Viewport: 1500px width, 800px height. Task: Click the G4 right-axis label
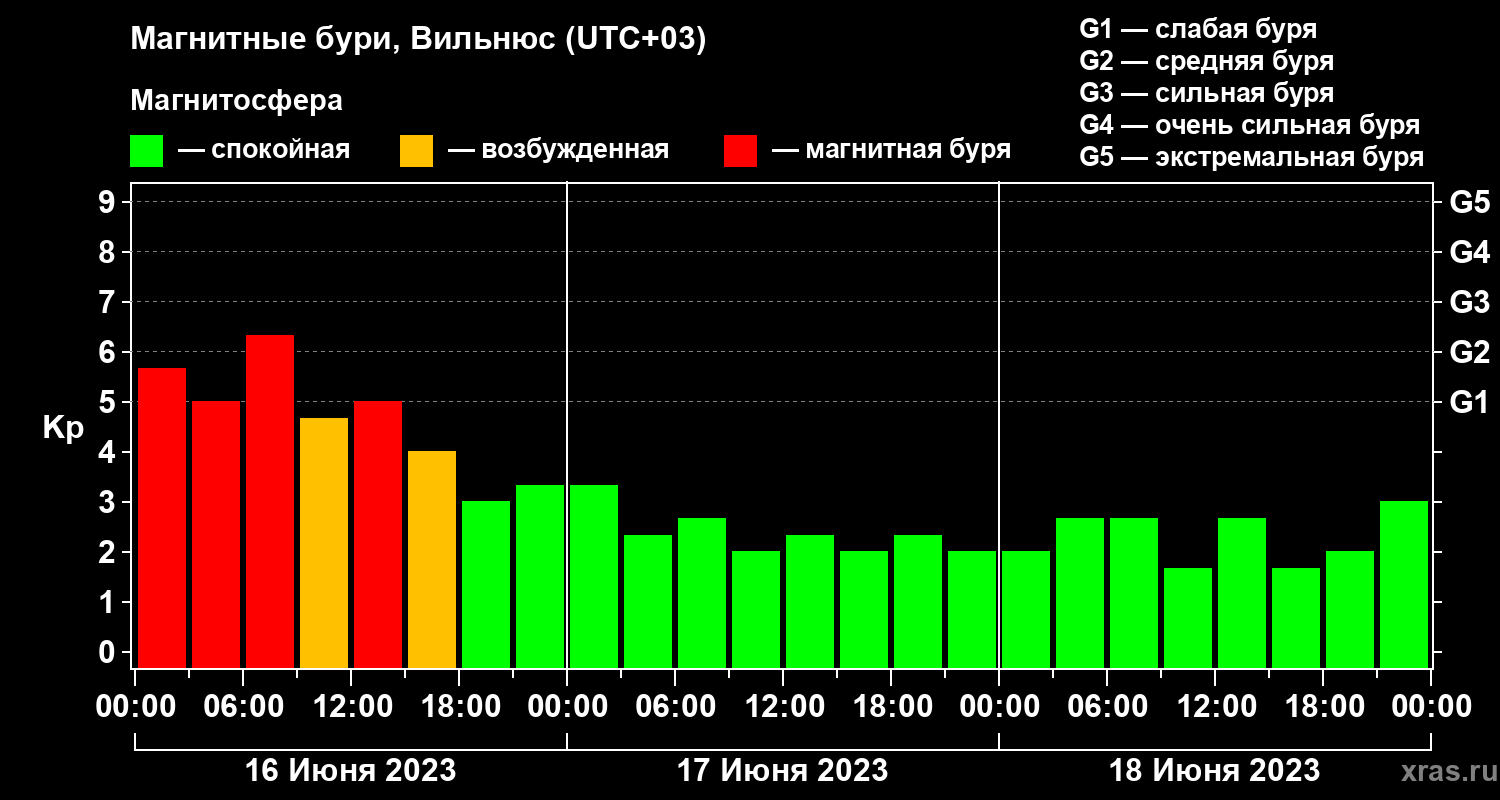[x=1470, y=252]
